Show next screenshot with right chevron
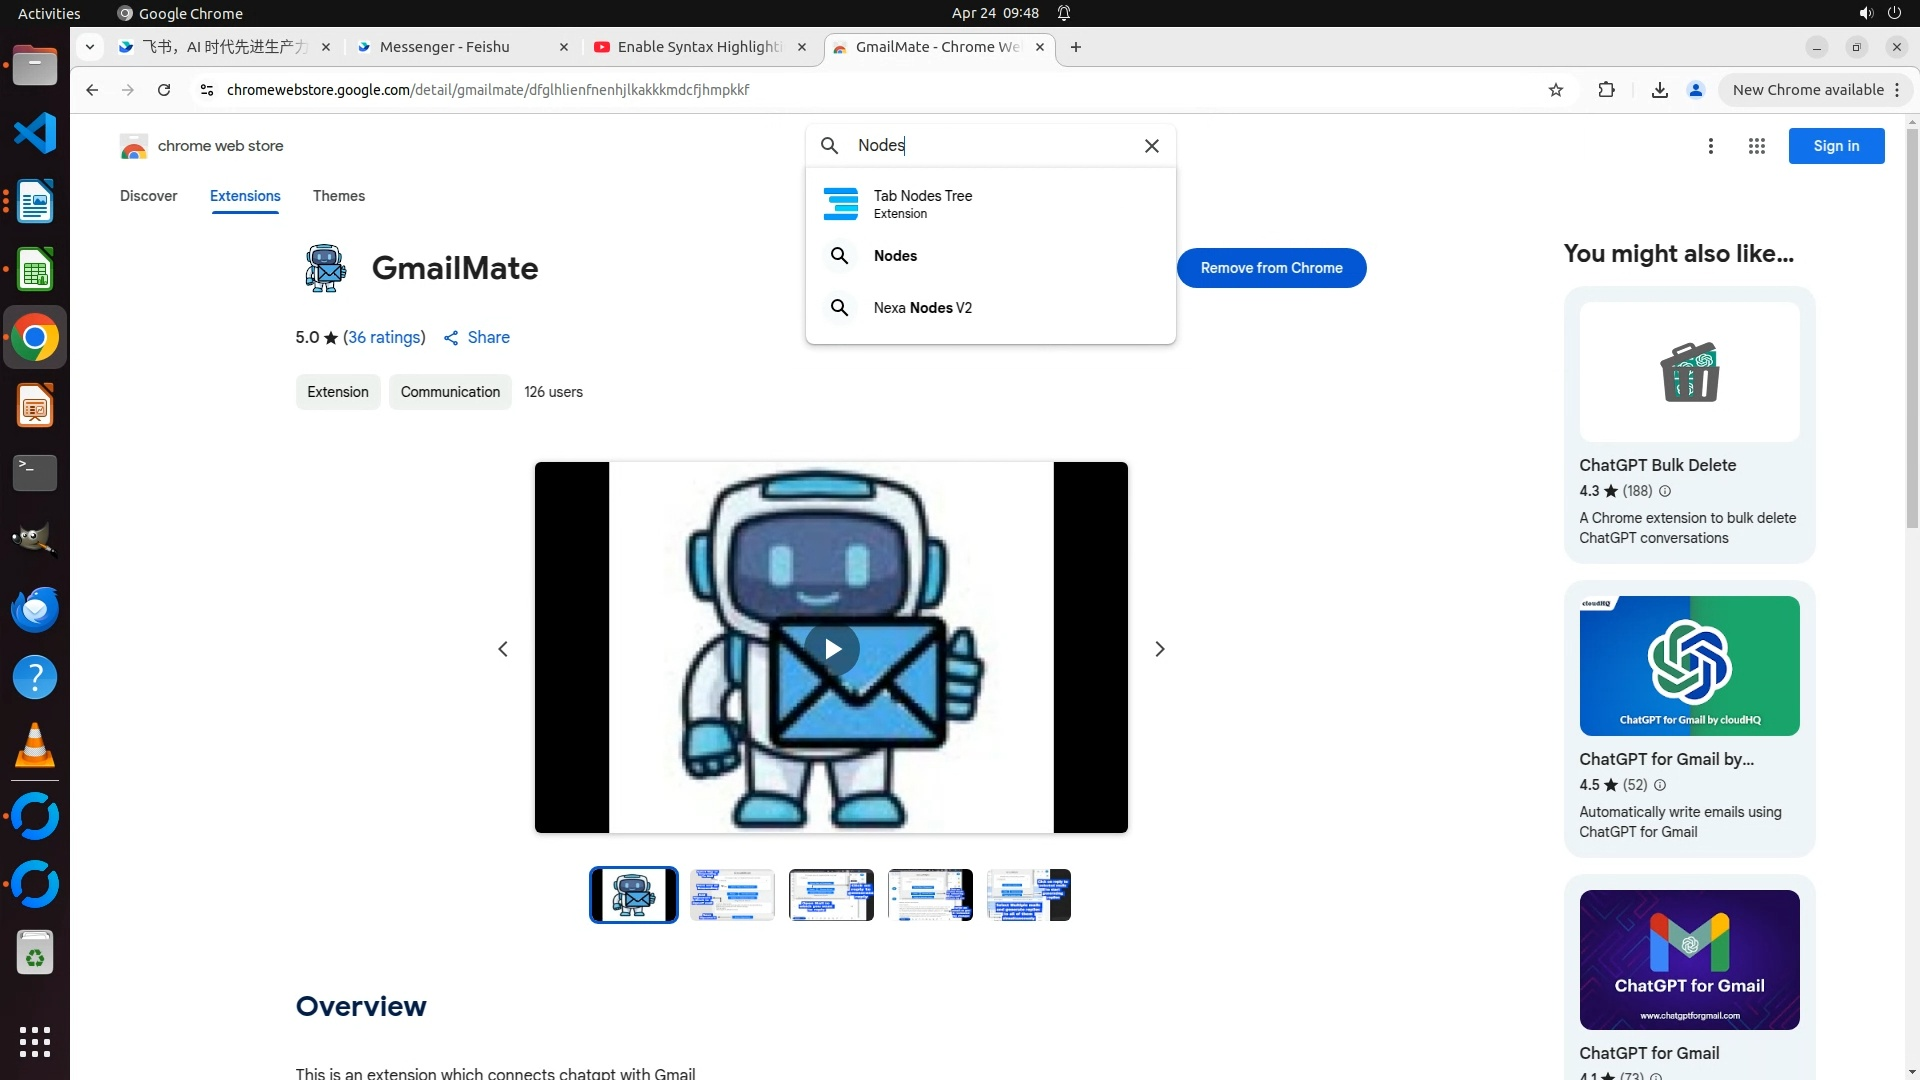 click(x=1160, y=649)
